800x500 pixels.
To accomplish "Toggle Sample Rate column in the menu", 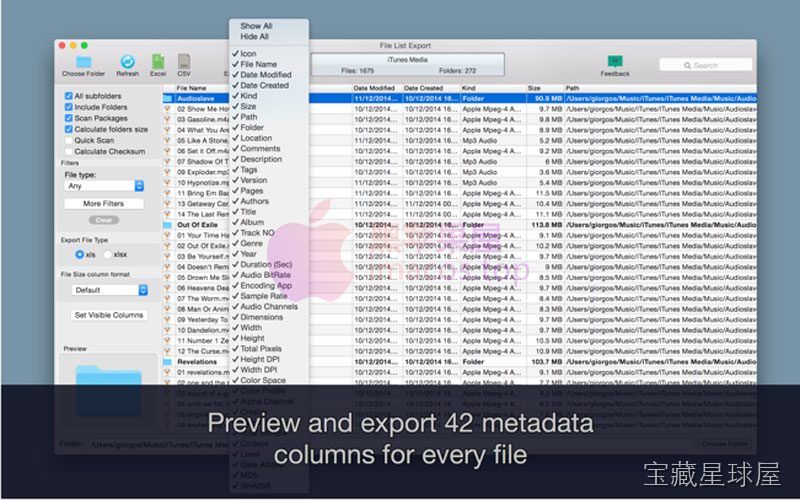I will pos(263,296).
